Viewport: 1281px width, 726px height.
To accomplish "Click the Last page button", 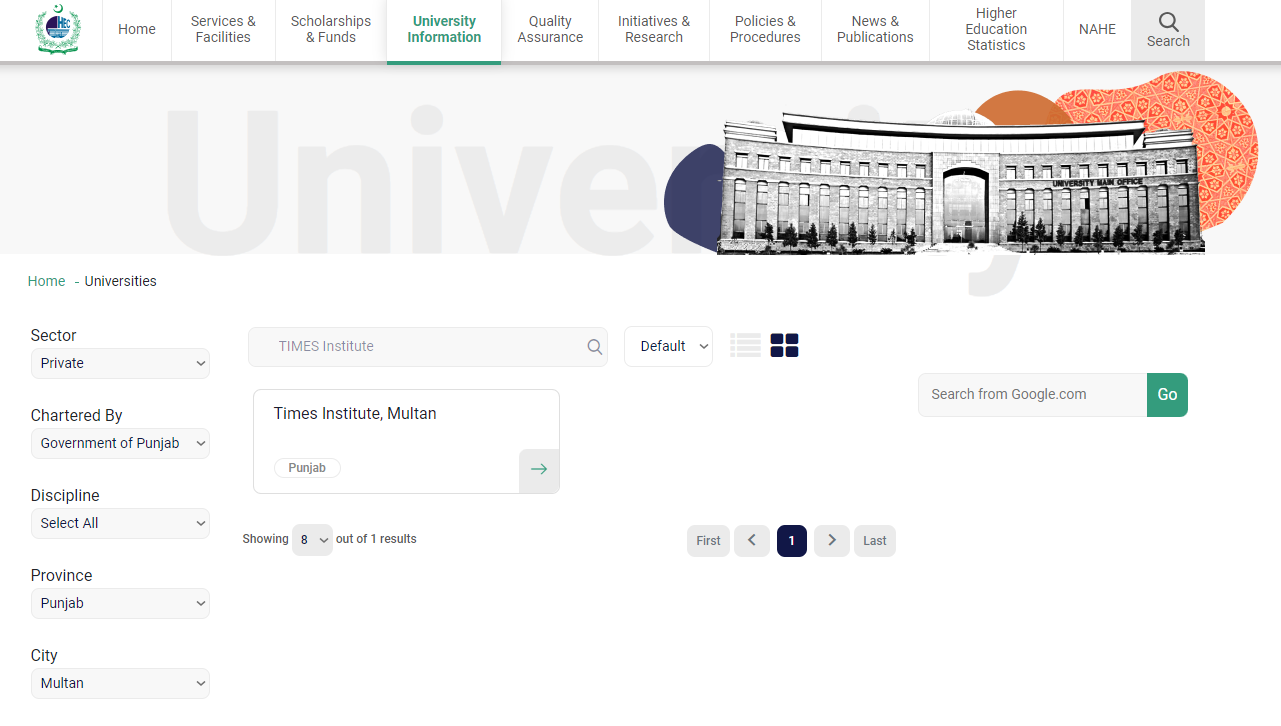I will 875,541.
